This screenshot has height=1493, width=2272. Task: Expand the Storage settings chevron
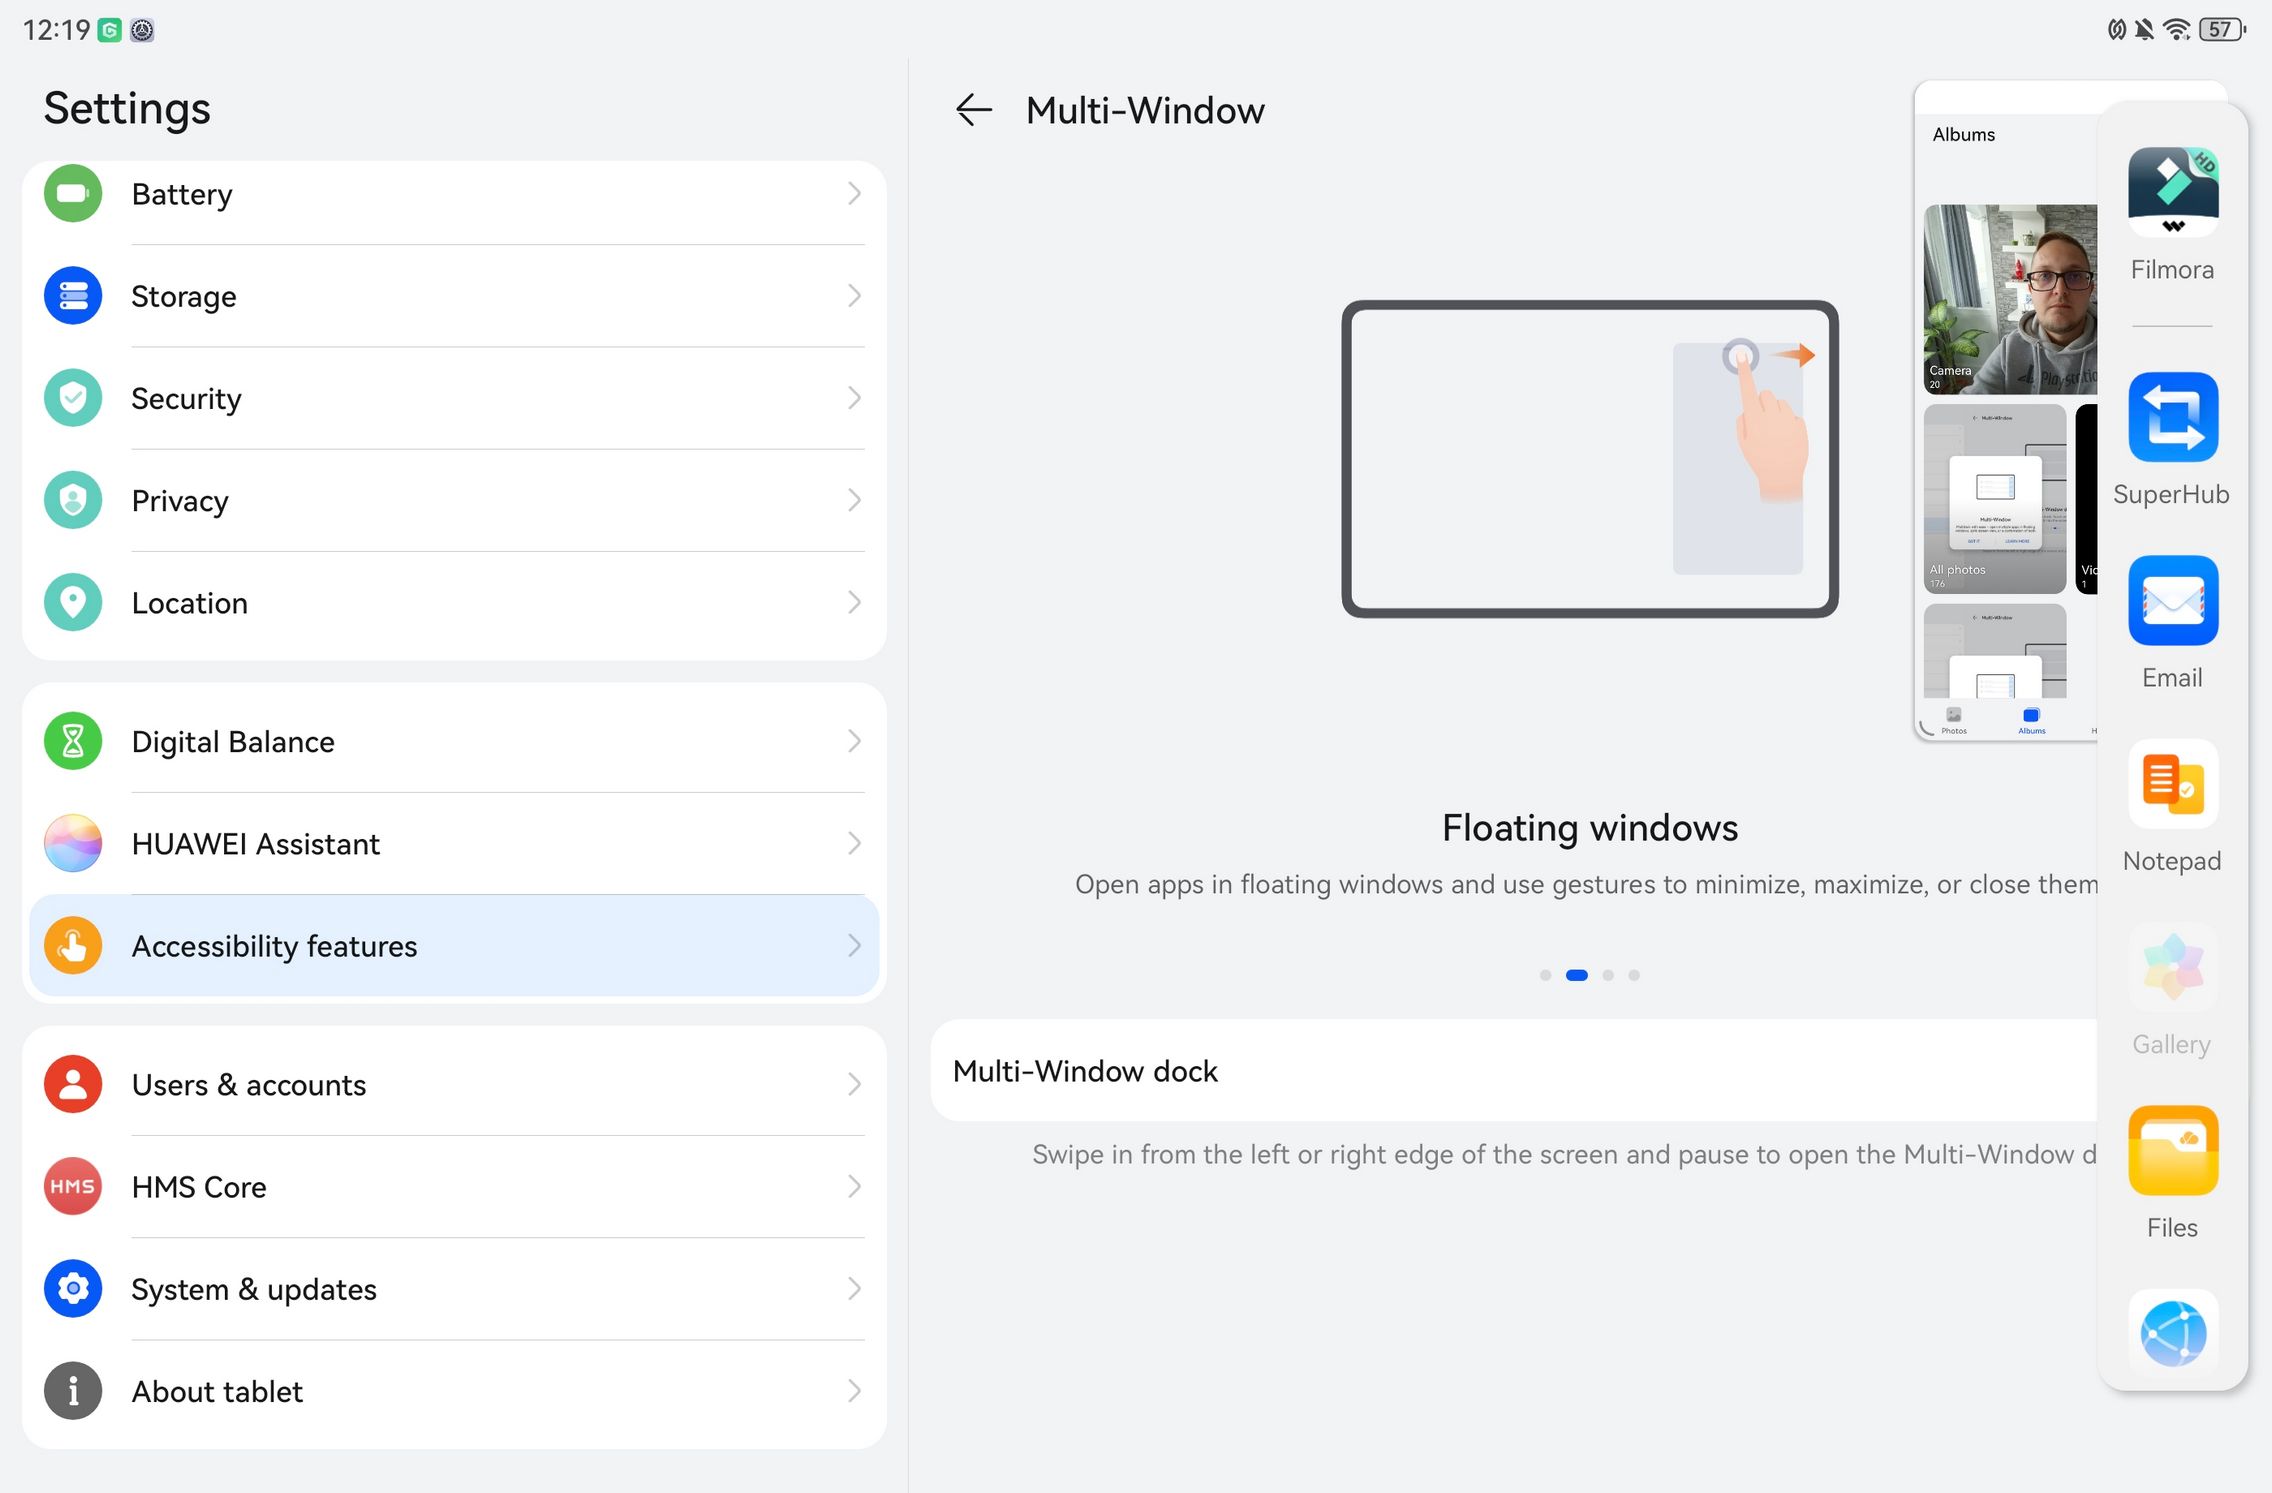[854, 296]
